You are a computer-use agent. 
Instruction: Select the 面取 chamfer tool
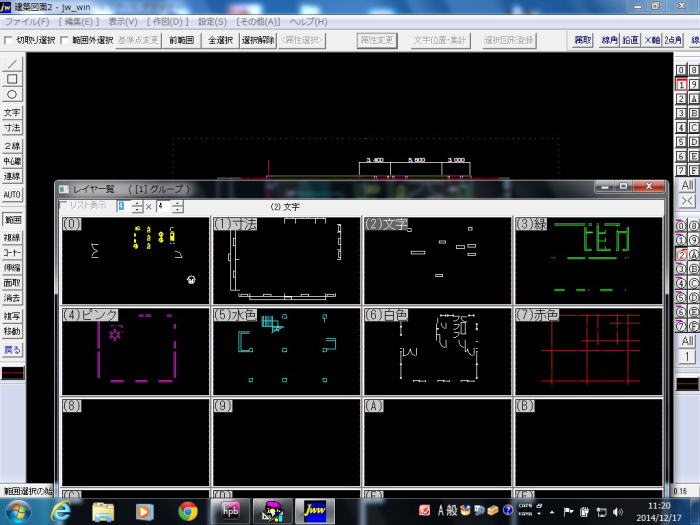click(12, 283)
